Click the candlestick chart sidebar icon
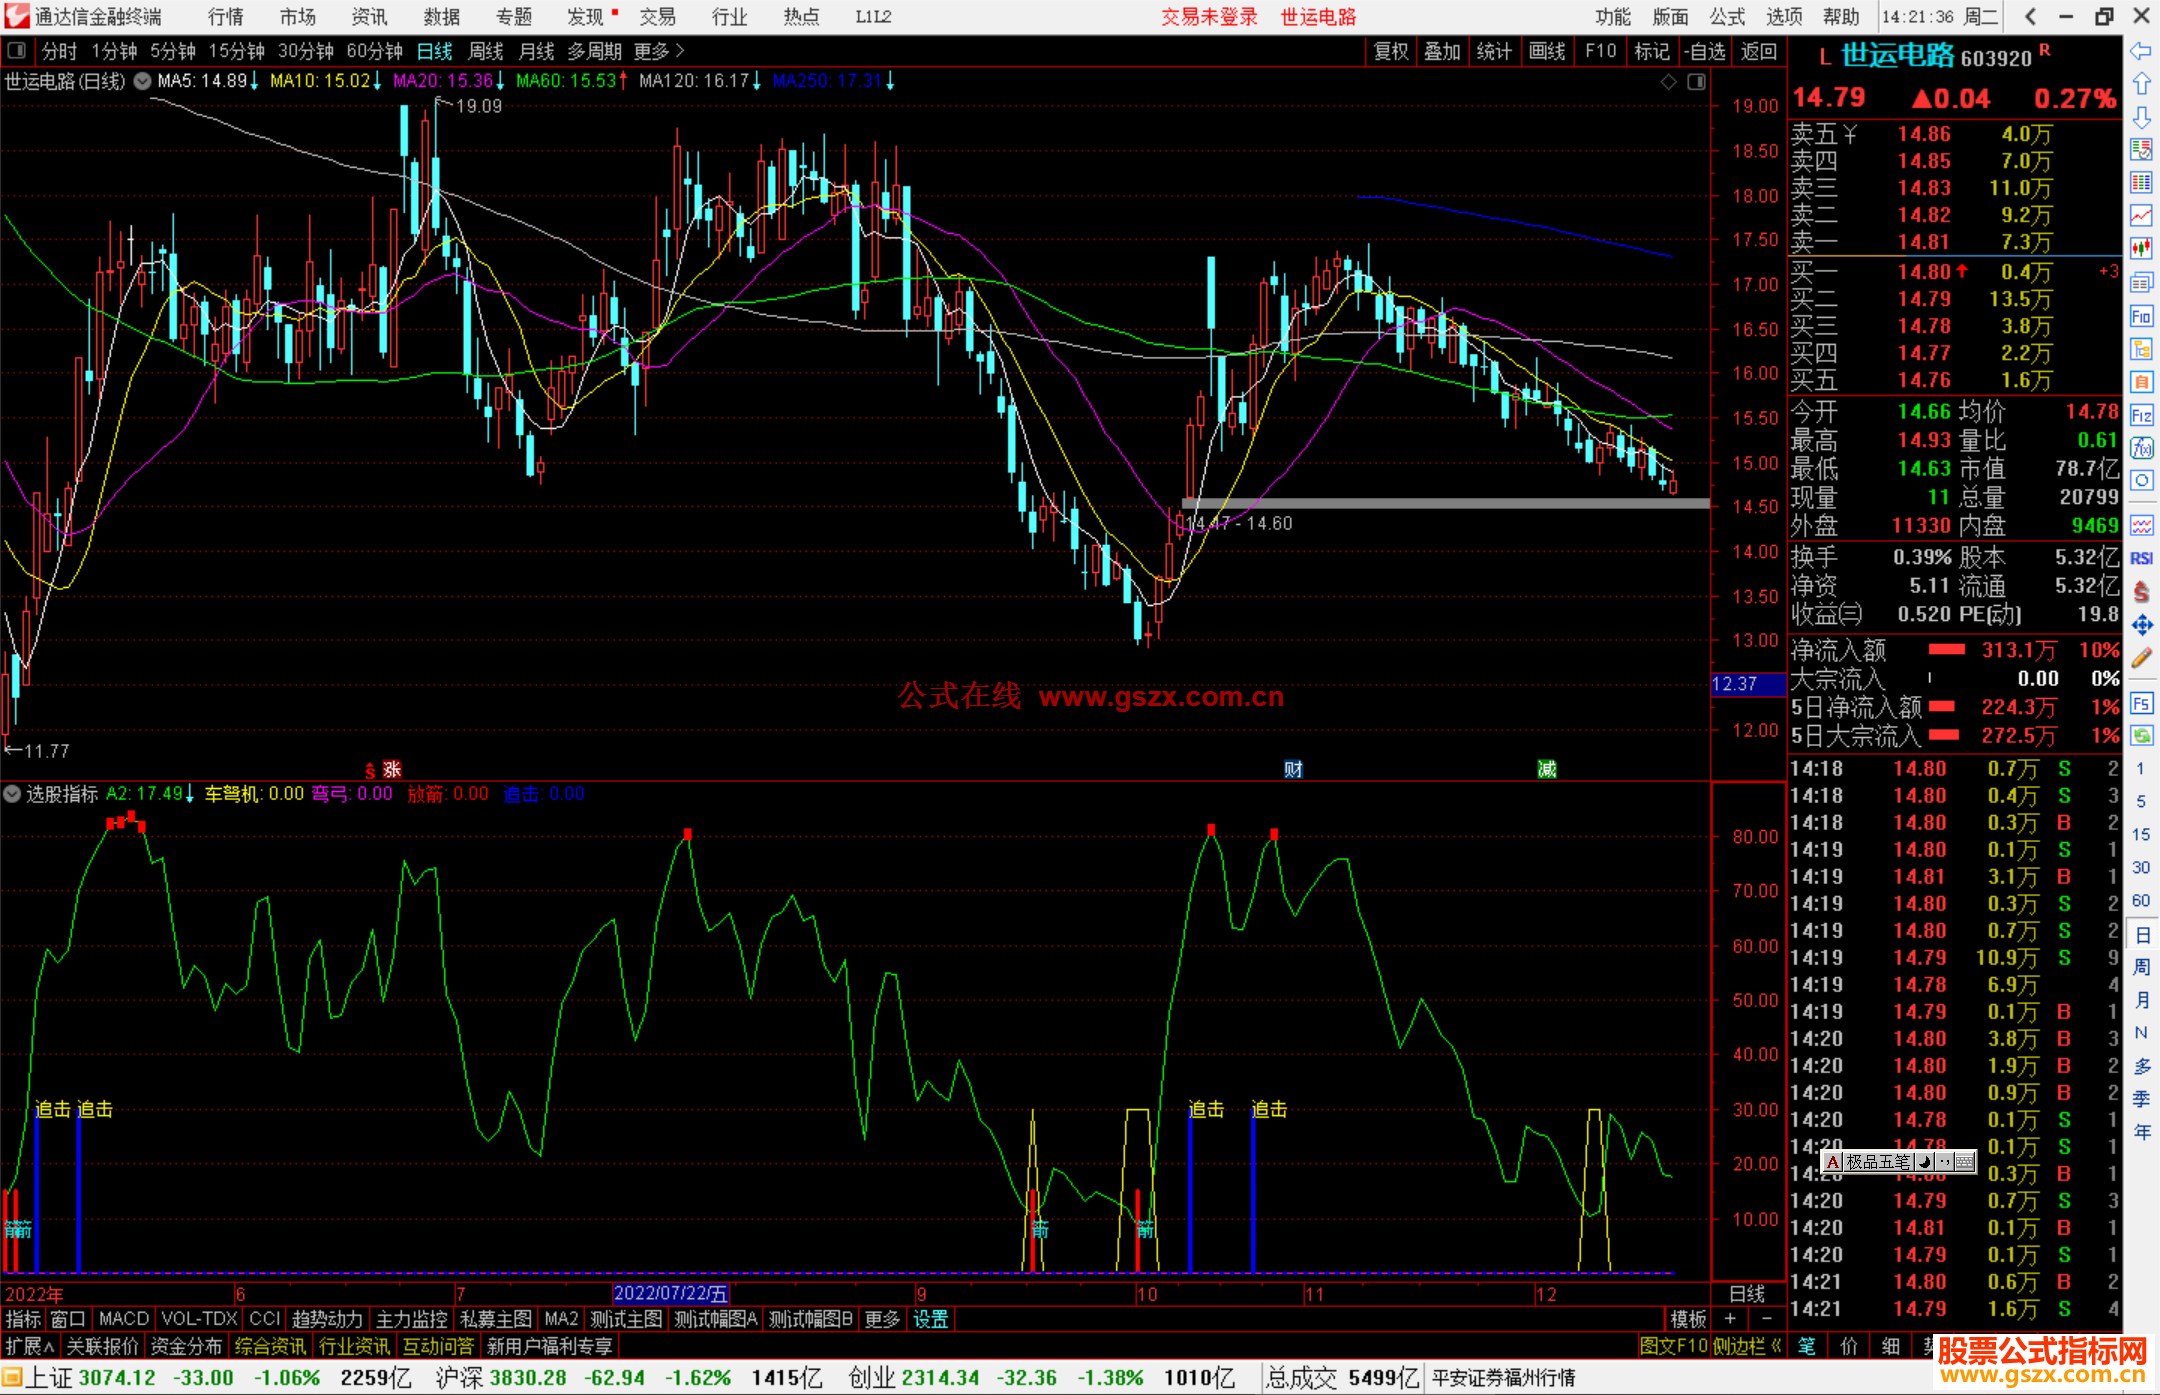Viewport: 2160px width, 1395px height. tap(2141, 249)
